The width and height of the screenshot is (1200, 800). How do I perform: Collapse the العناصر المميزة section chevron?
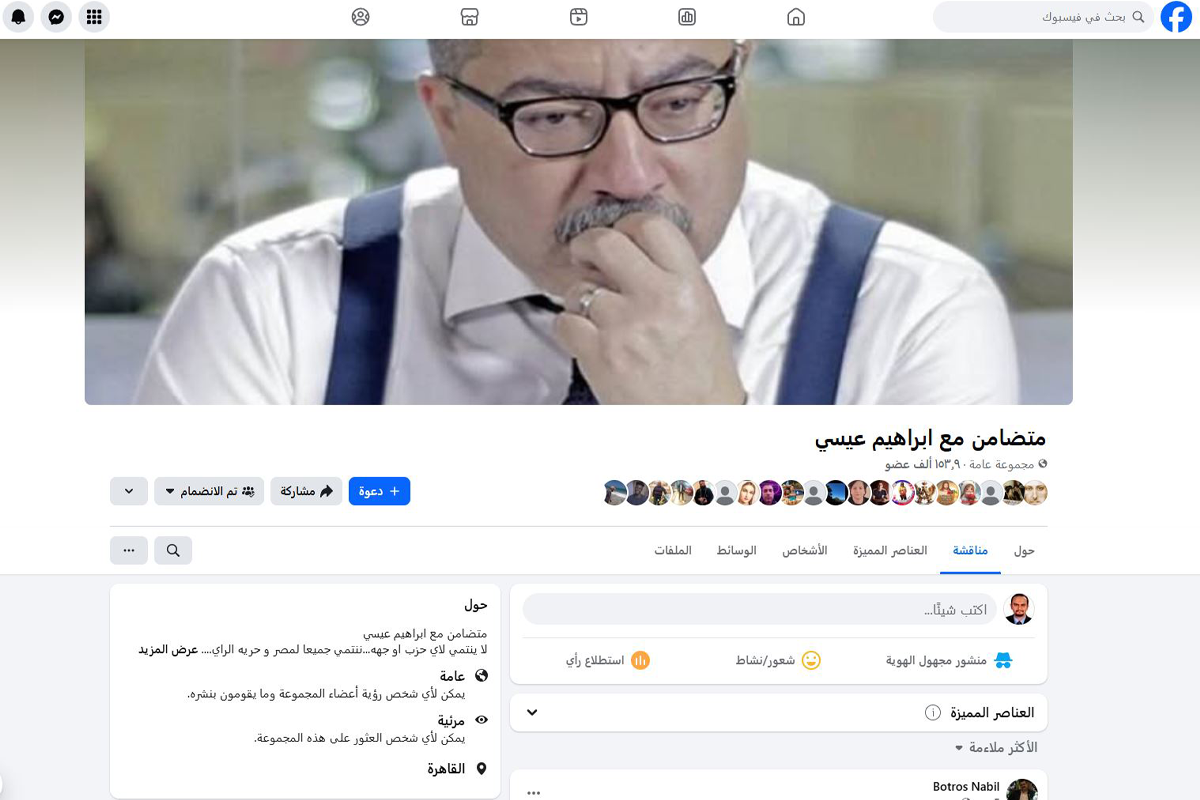click(532, 713)
